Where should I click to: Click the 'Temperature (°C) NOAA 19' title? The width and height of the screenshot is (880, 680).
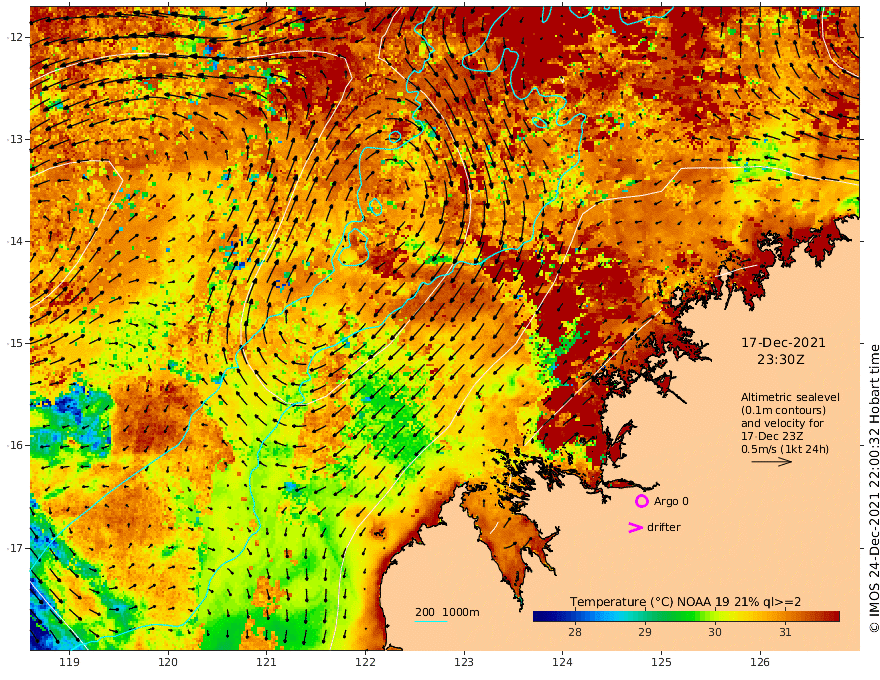pos(650,602)
